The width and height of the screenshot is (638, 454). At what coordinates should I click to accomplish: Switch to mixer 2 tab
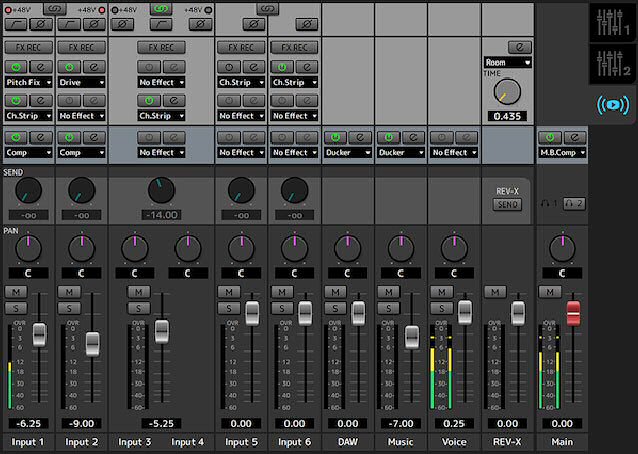(610, 61)
